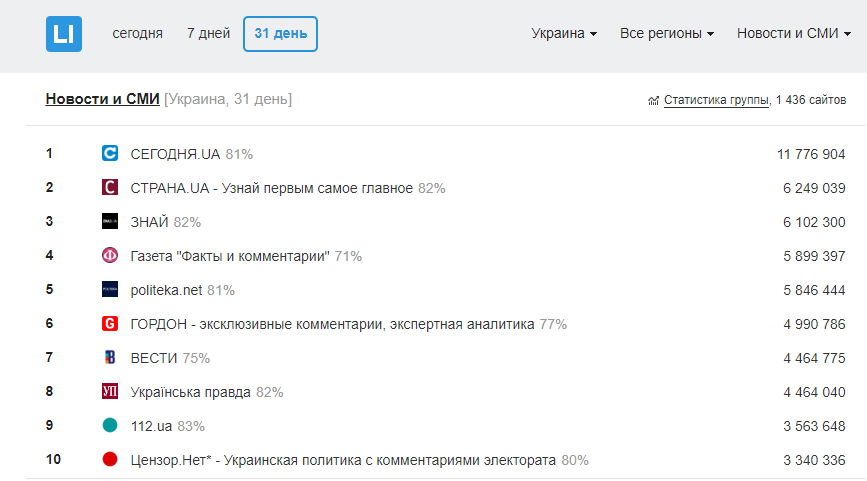
Task: Open the Новости и СМИ heading link
Action: pyautogui.click(x=102, y=99)
